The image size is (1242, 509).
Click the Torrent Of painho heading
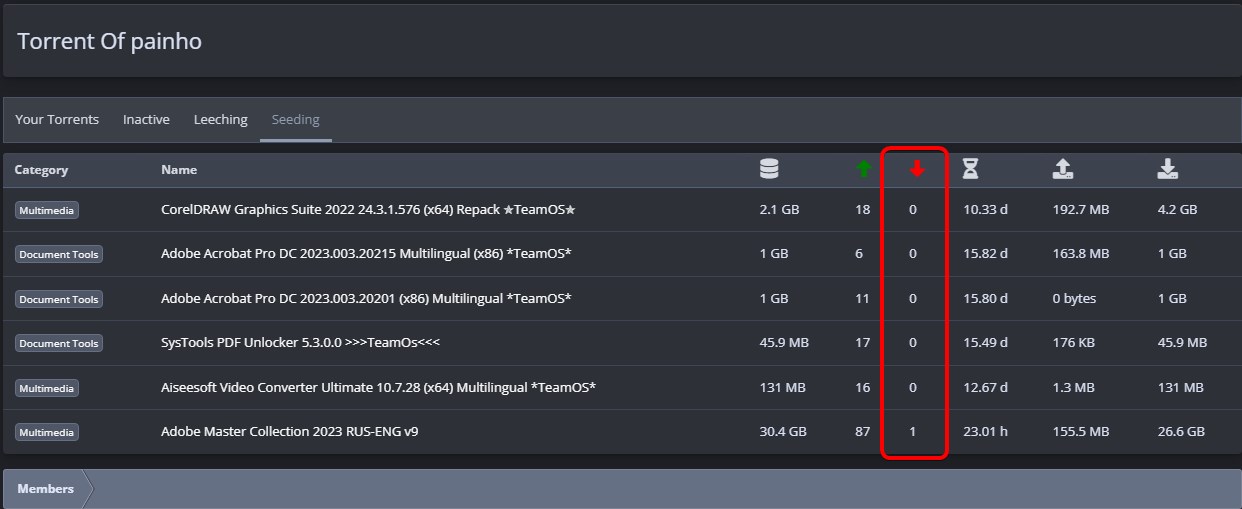[110, 41]
